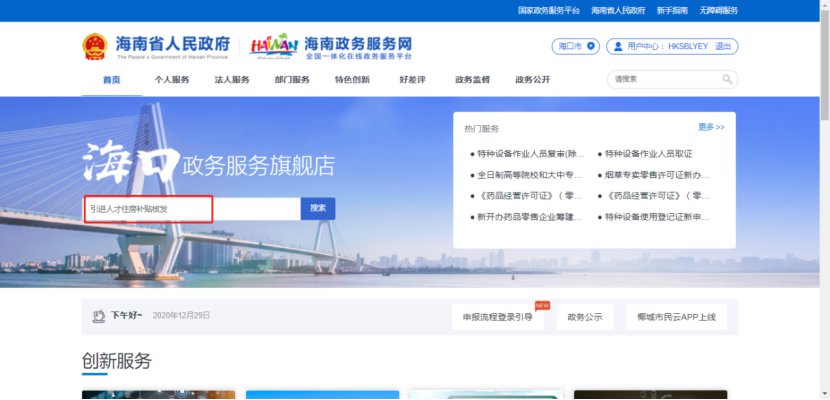830x400 pixels.
Task: Click the 椰城市民云APP上线 button
Action: tap(676, 317)
